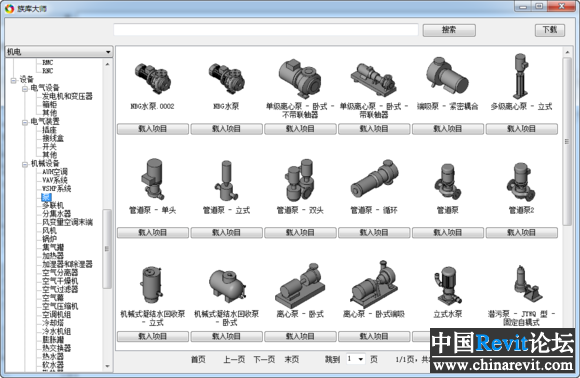Collapse the 电气设备 tree node
Screen dimensions: 580x378
[25, 88]
